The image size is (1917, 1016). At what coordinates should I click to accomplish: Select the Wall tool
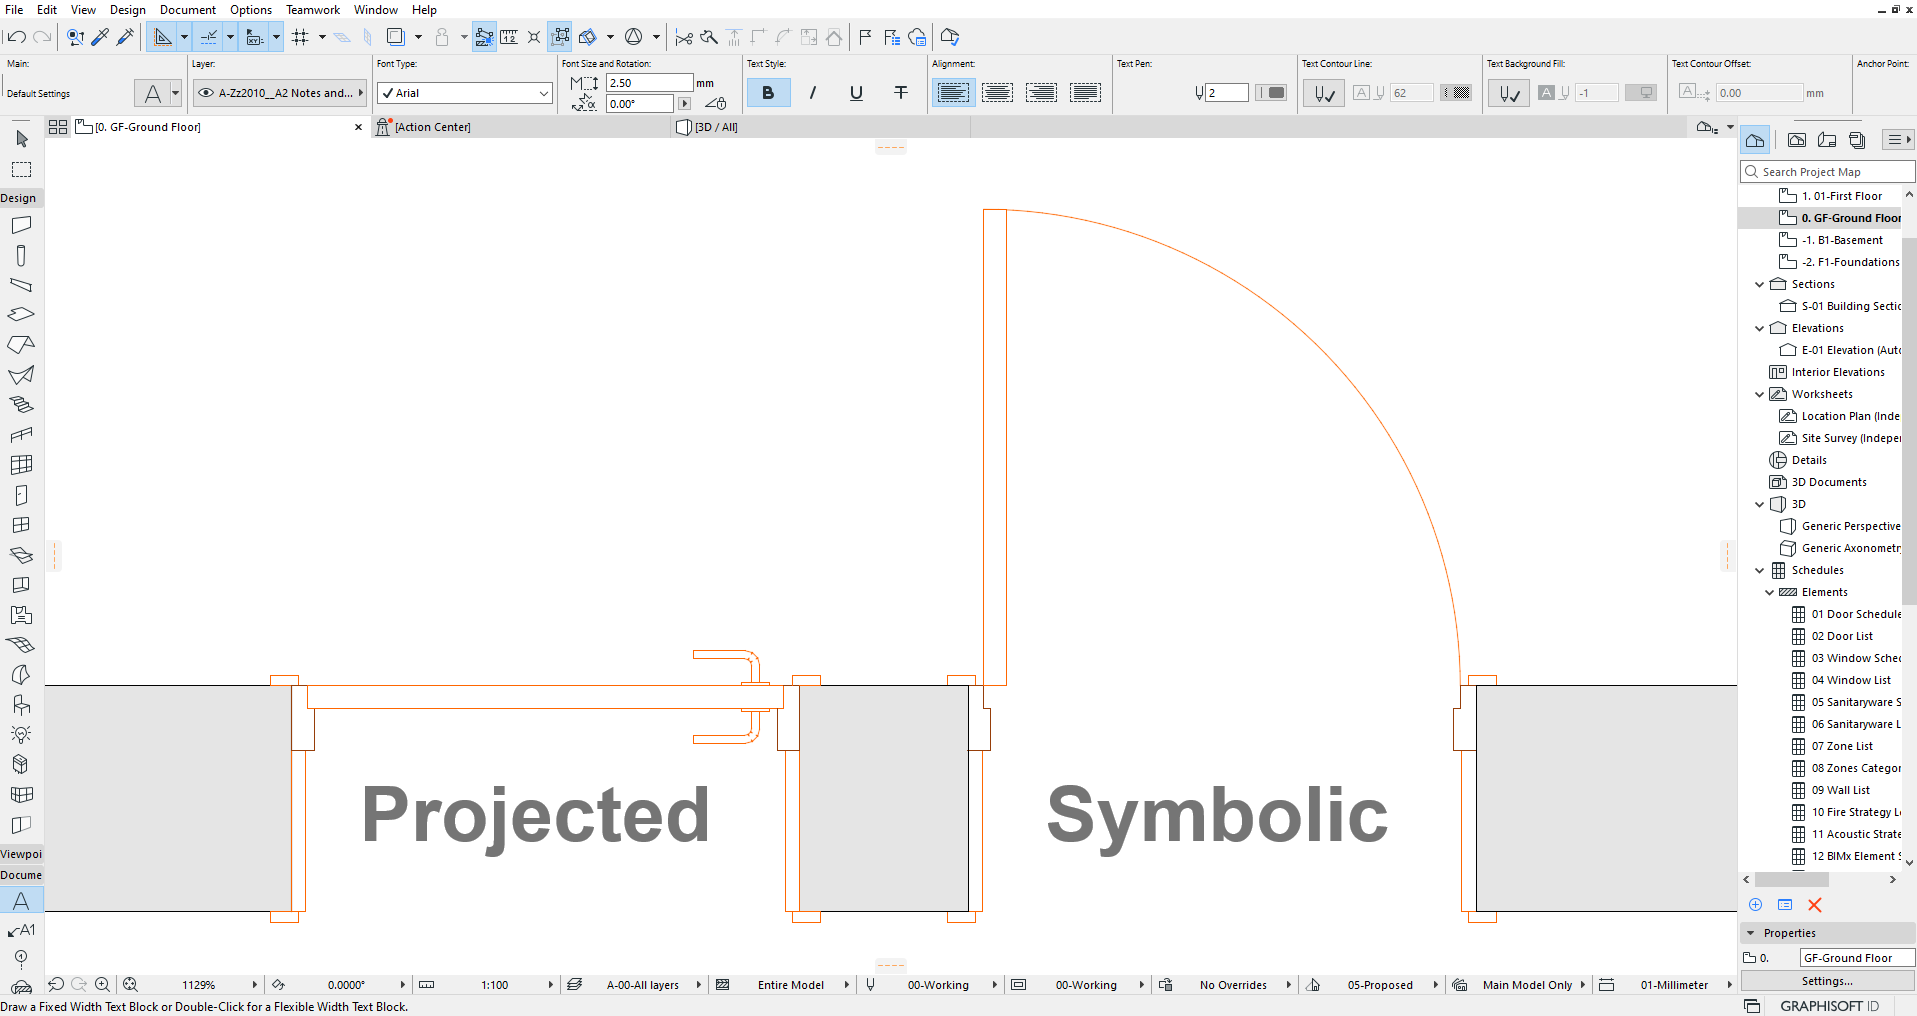(x=21, y=225)
